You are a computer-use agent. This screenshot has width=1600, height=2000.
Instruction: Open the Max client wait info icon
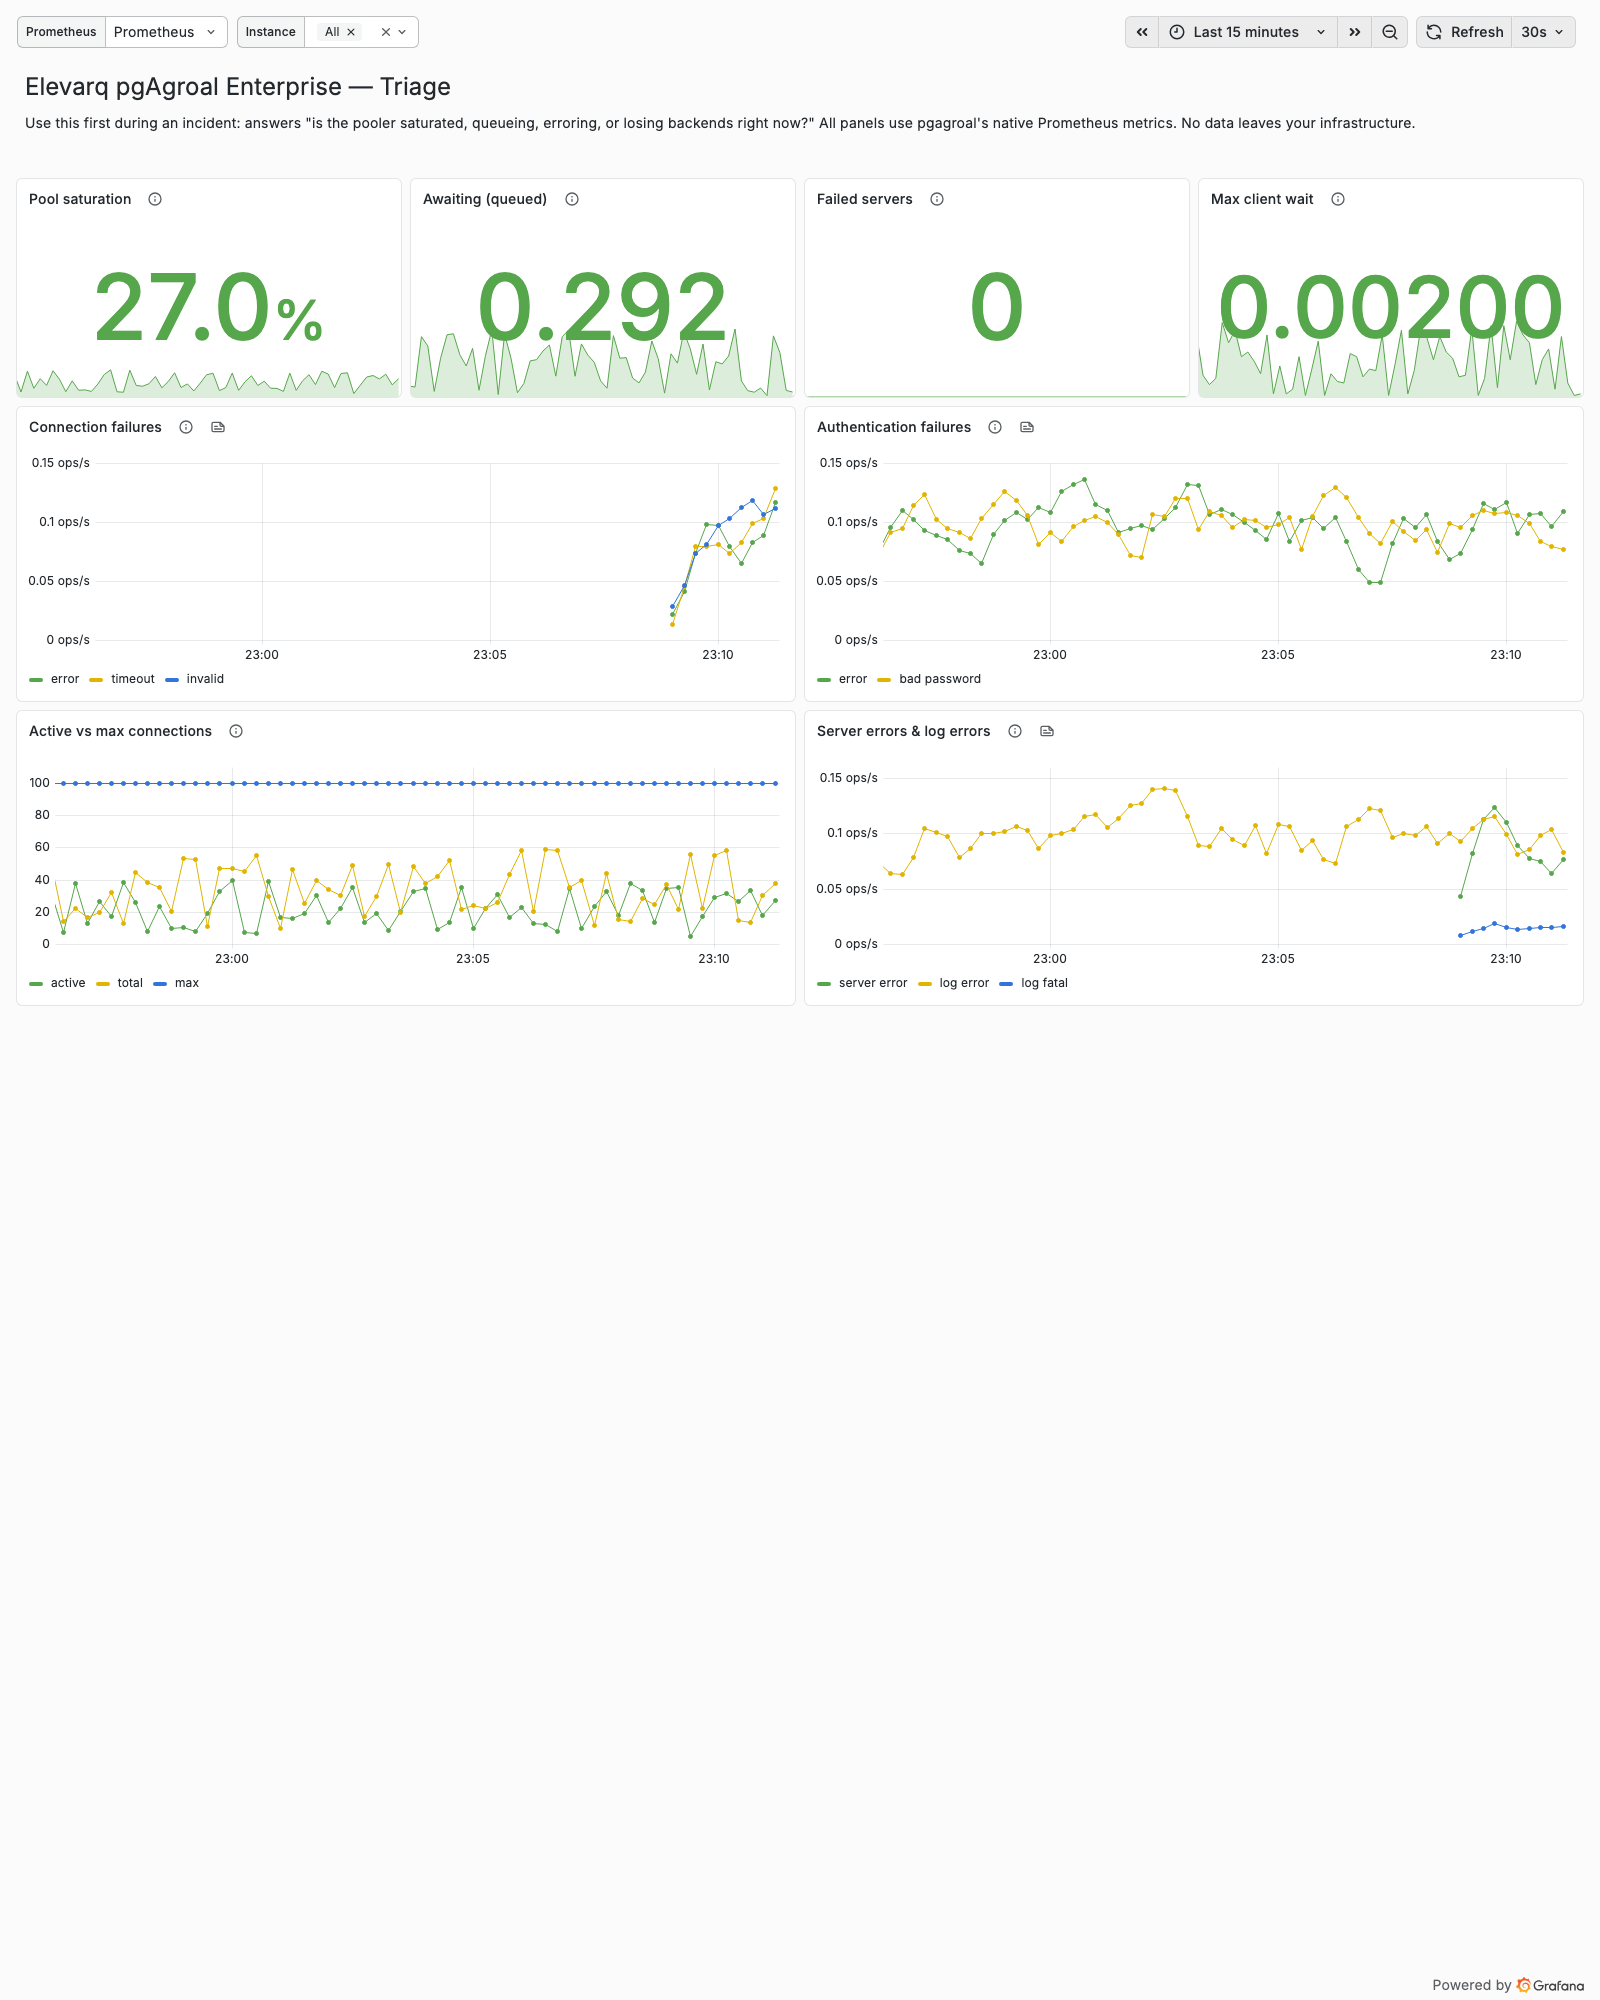point(1338,199)
